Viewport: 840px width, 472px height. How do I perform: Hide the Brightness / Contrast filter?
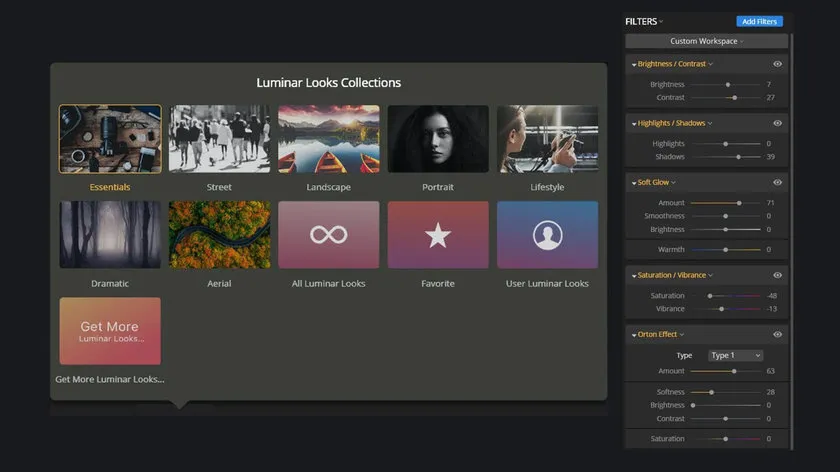point(777,64)
